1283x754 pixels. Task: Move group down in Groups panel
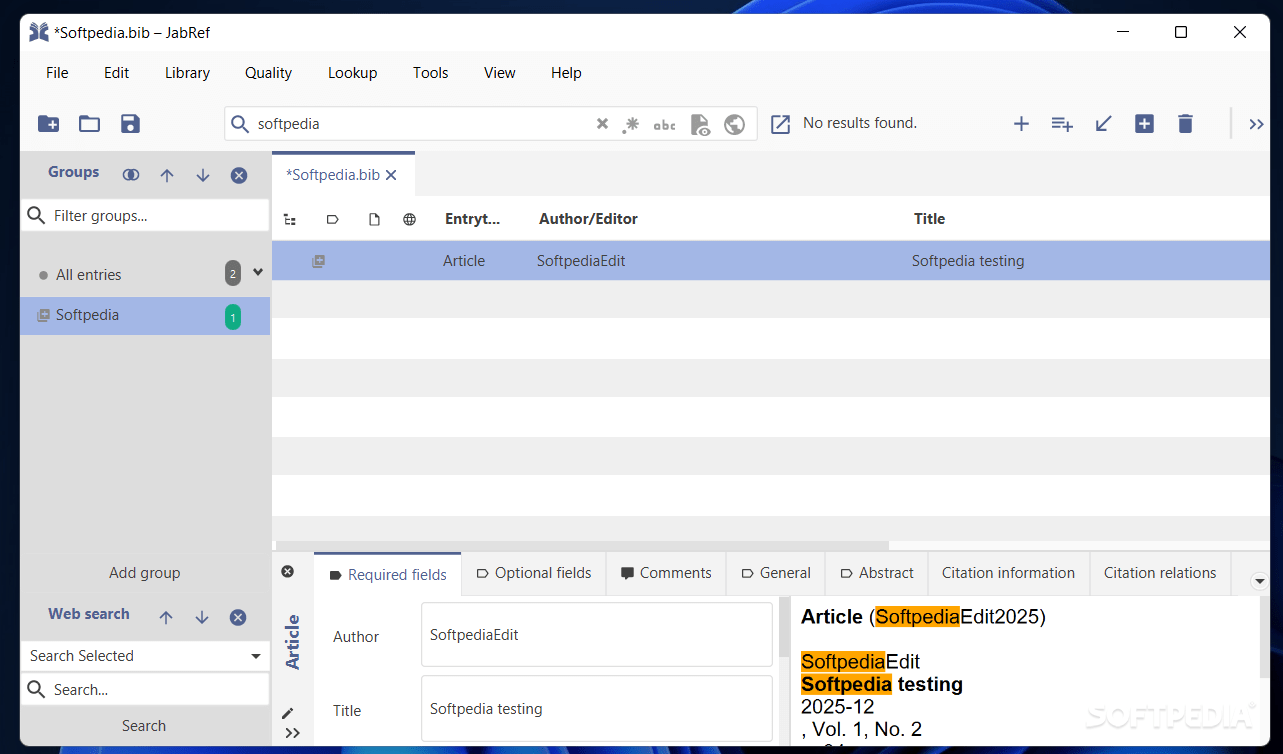(203, 175)
